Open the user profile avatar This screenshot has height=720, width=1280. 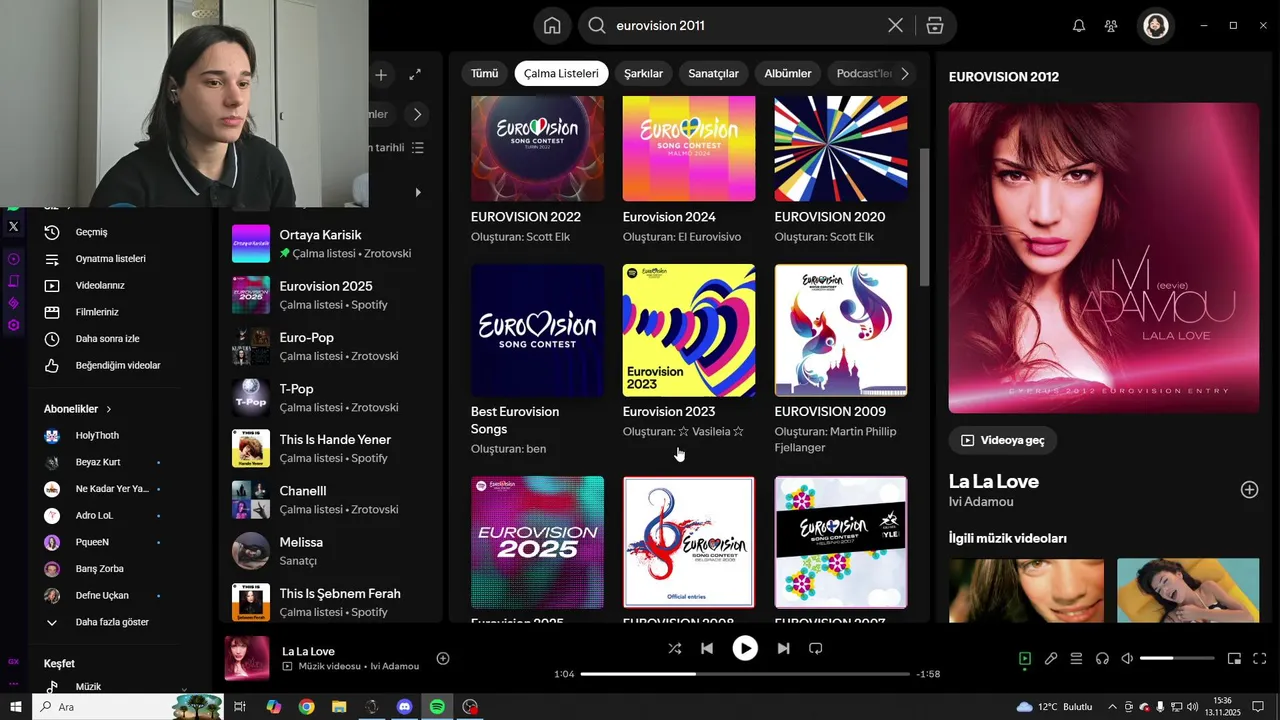pyautogui.click(x=1156, y=26)
